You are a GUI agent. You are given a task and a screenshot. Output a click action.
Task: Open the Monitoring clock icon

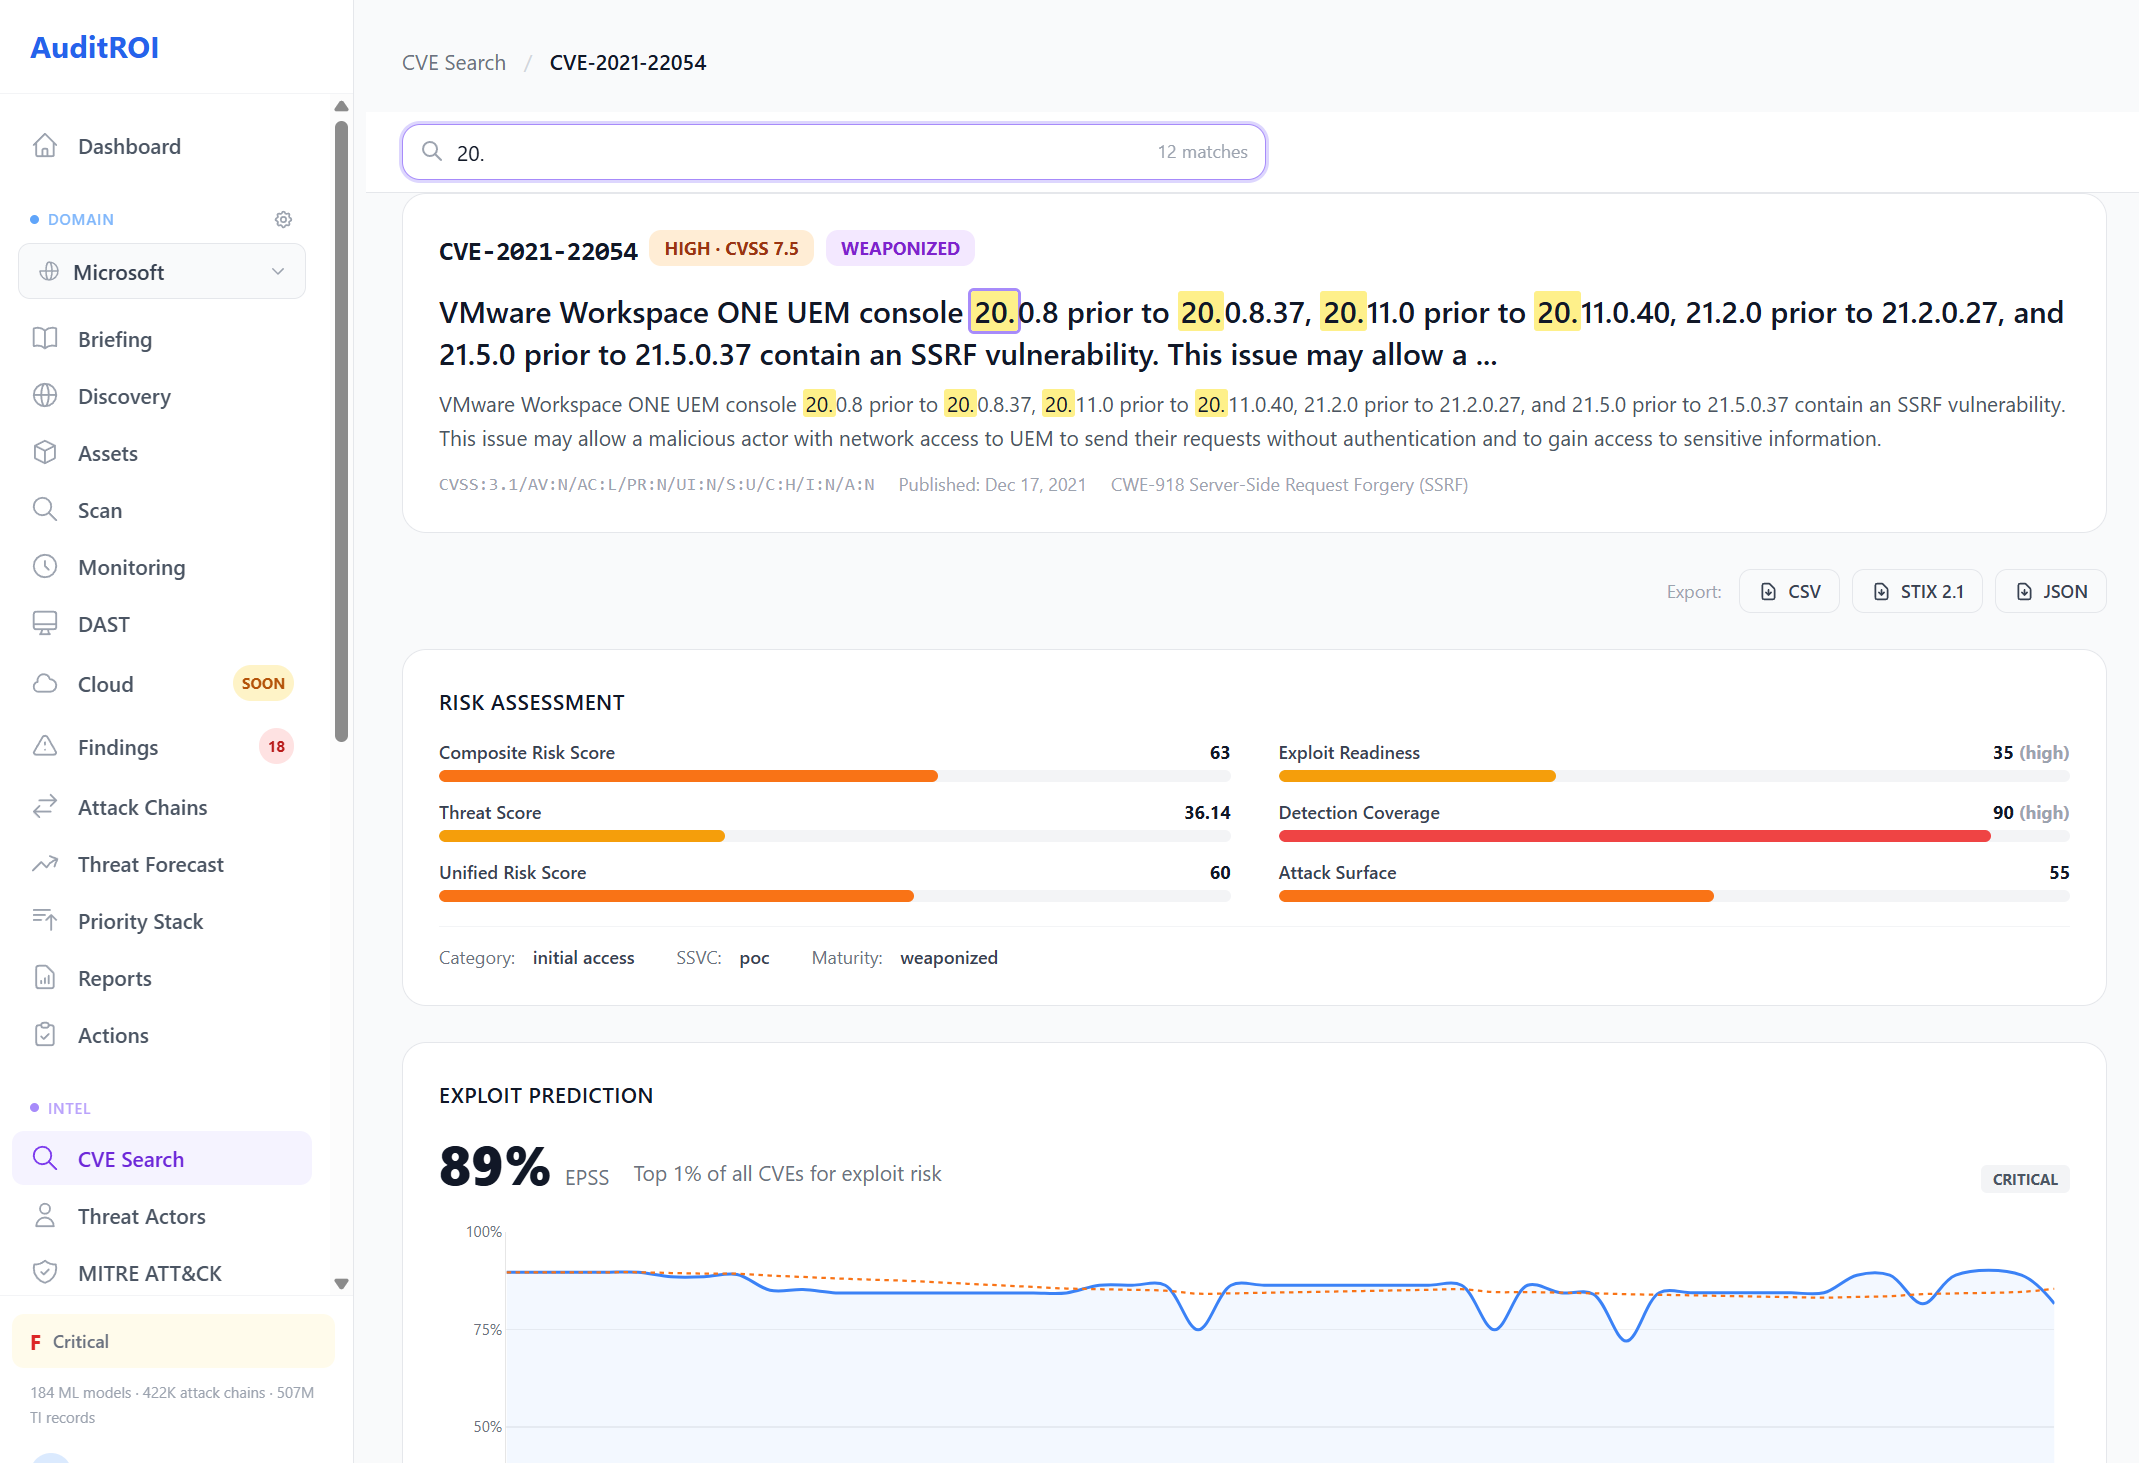point(46,567)
